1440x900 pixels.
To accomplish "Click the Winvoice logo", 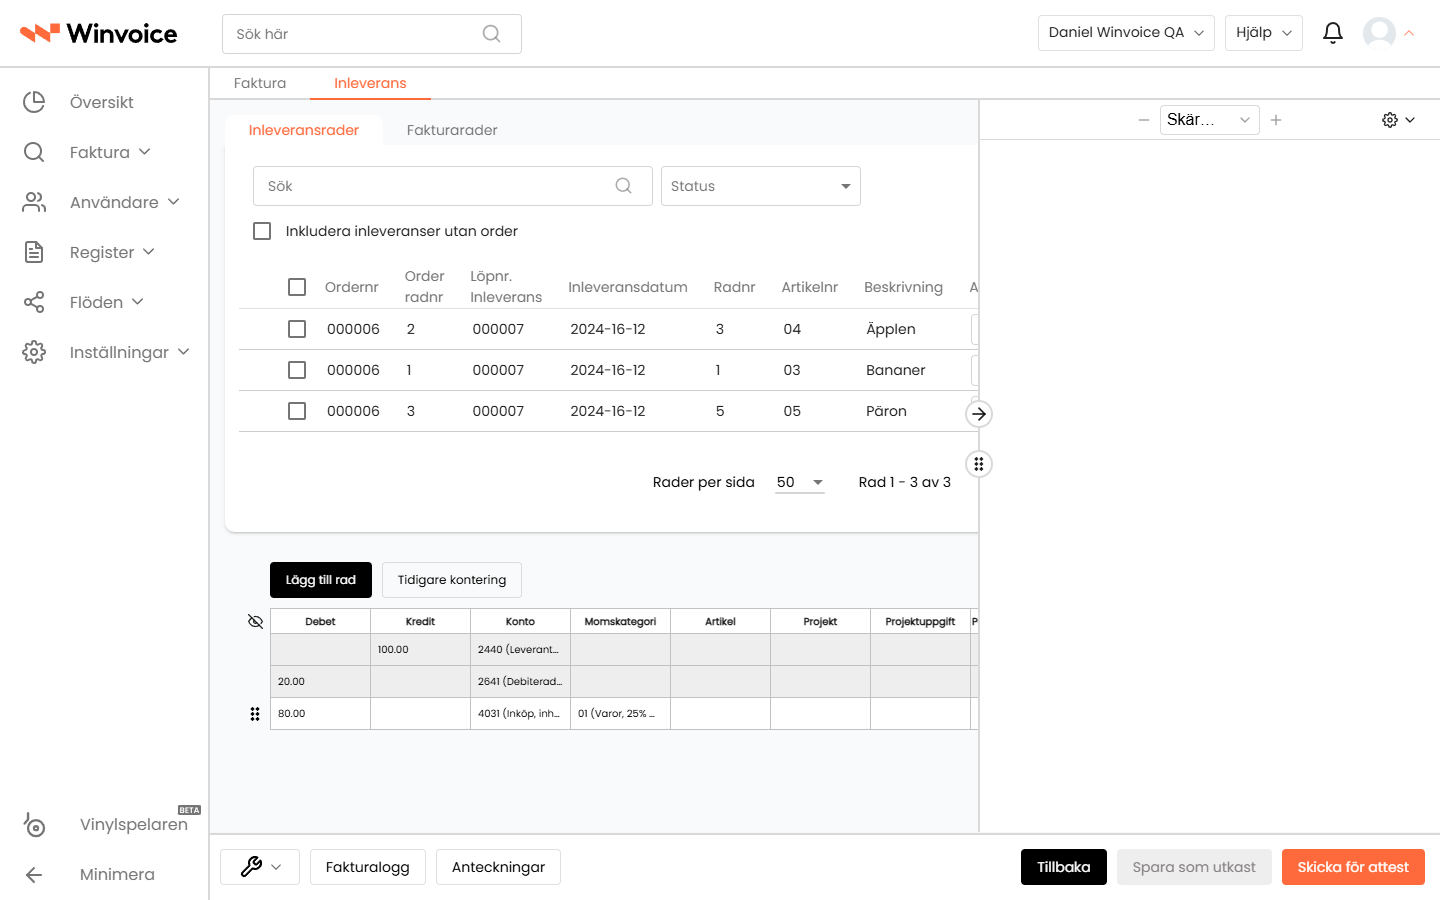I will click(98, 34).
